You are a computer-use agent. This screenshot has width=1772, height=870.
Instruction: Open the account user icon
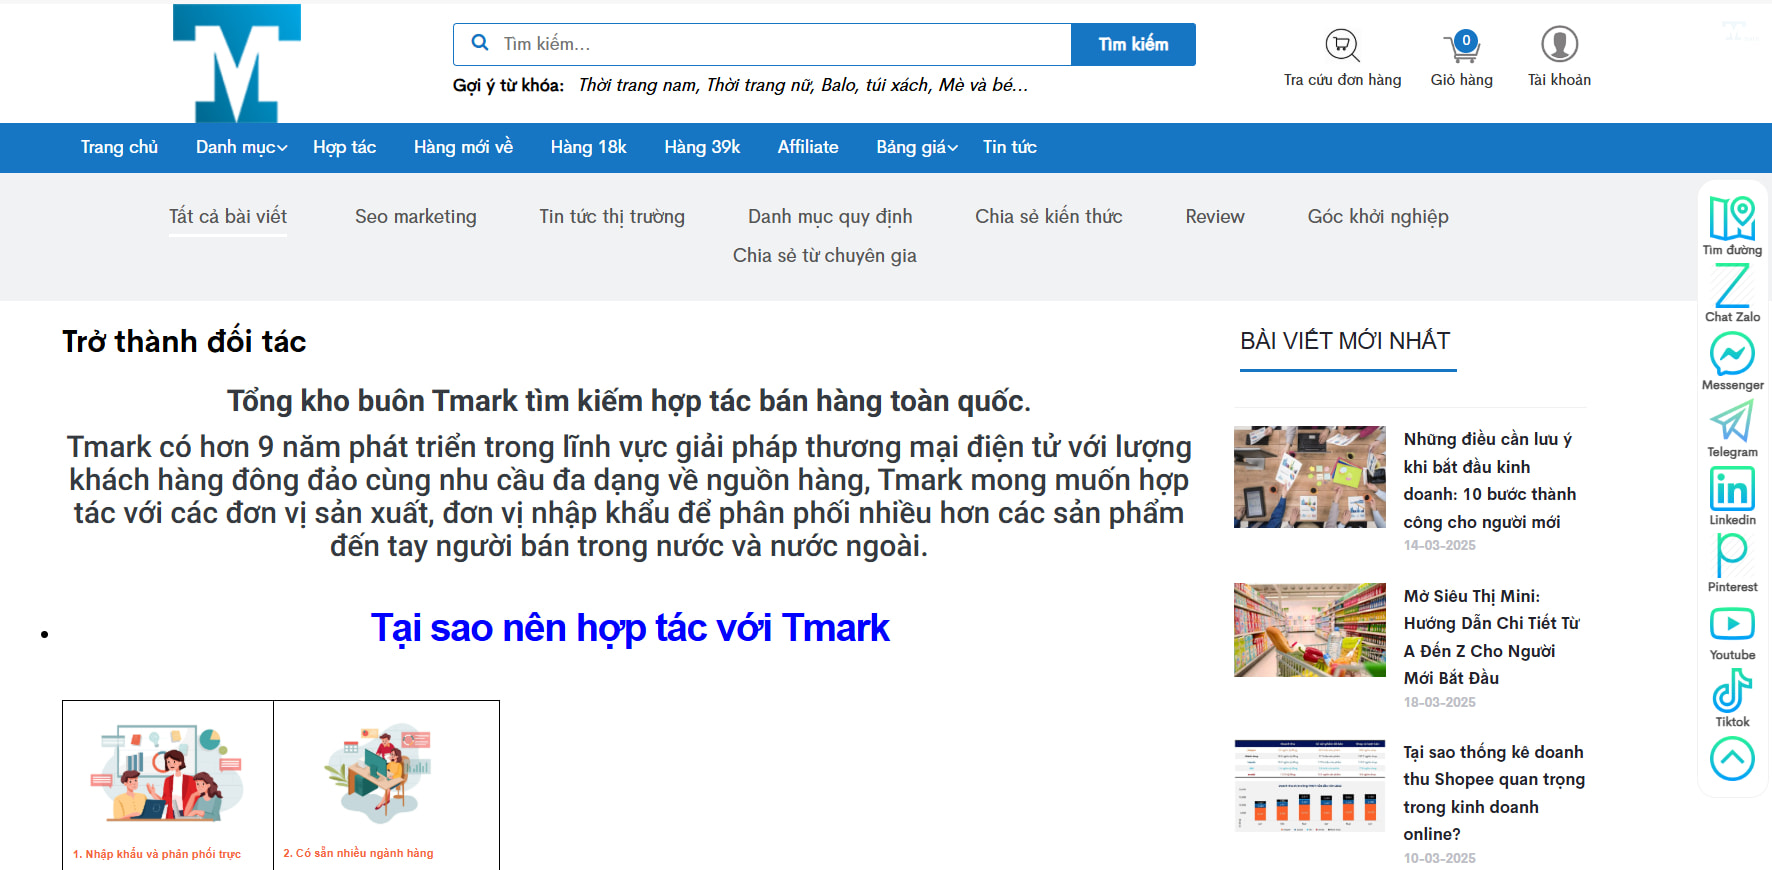tap(1559, 44)
